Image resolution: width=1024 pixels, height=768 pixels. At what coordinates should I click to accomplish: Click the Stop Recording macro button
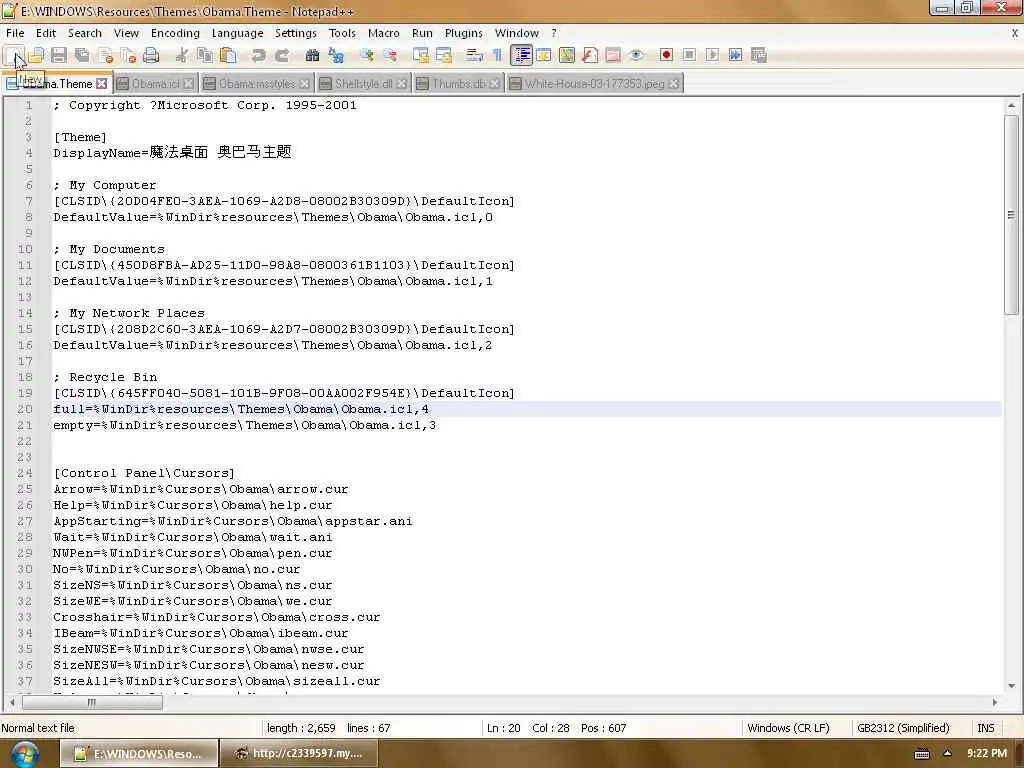[689, 56]
